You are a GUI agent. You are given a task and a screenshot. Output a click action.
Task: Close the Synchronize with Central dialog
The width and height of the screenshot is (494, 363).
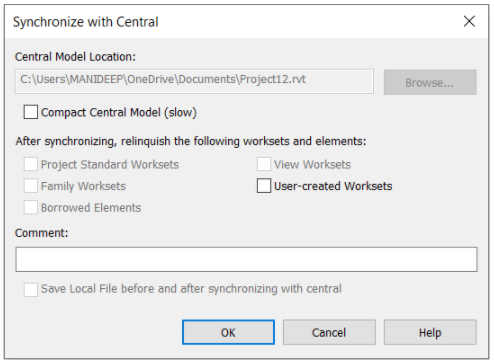click(469, 21)
